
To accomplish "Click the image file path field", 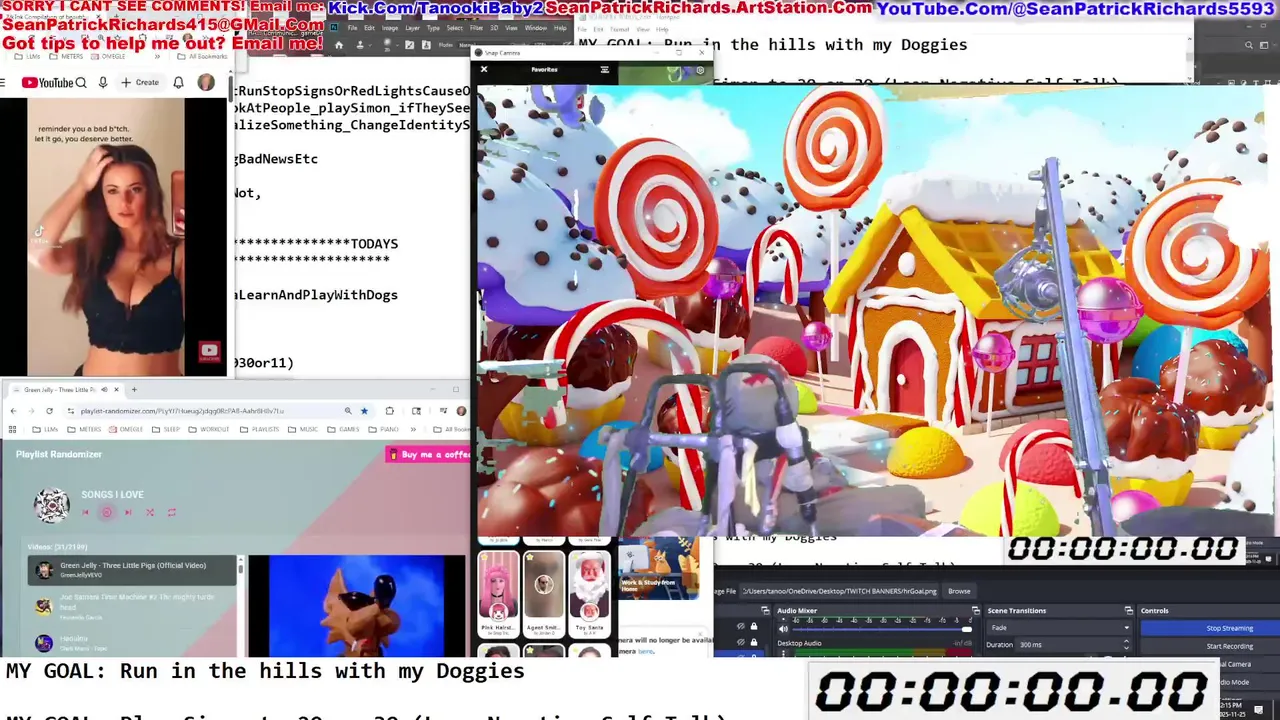I will 840,591.
